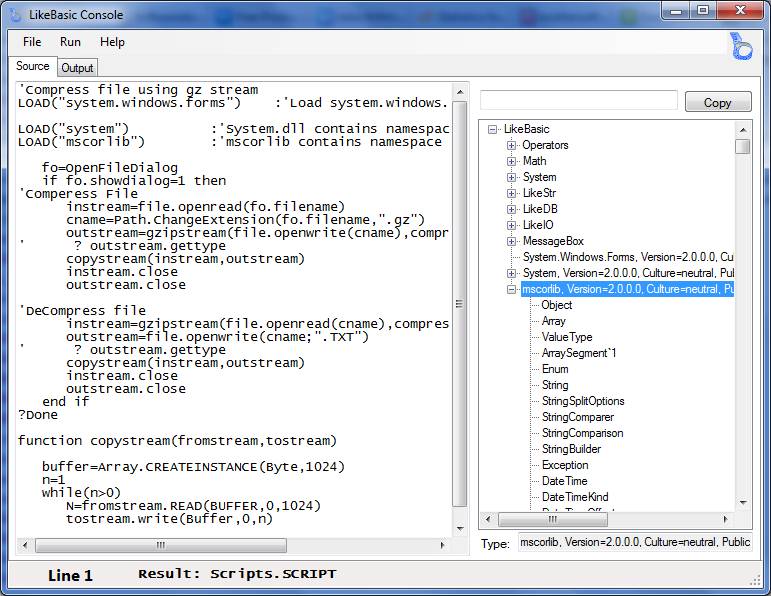The width and height of the screenshot is (771, 596).
Task: Click source editor scroll right arrow
Action: coord(443,545)
